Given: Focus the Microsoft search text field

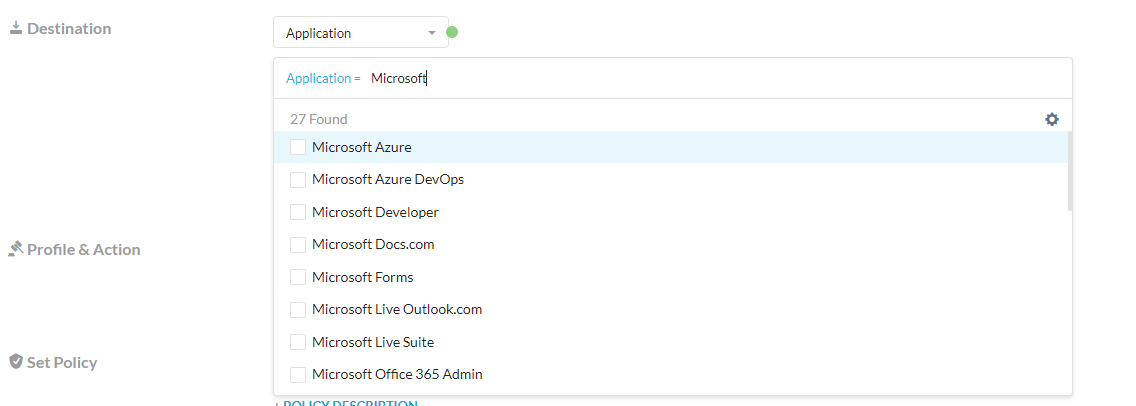Looking at the screenshot, I should (x=600, y=78).
